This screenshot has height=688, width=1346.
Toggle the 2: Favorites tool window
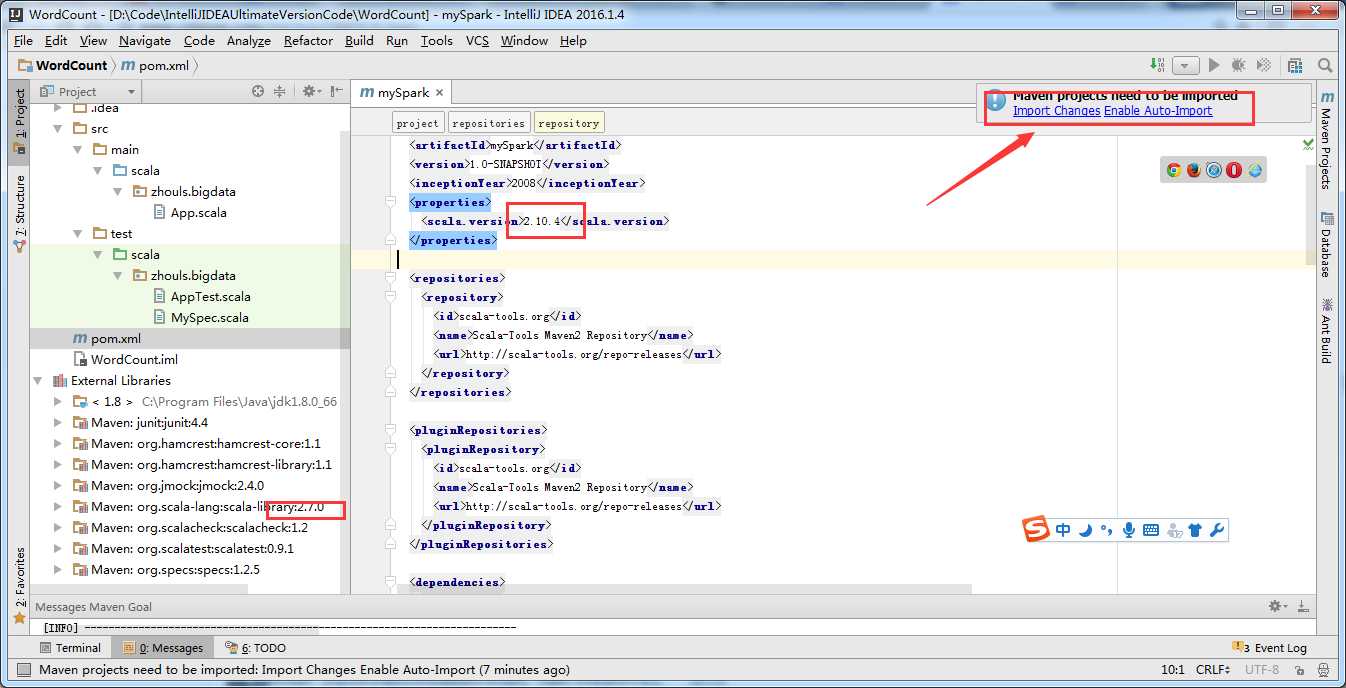pos(19,586)
